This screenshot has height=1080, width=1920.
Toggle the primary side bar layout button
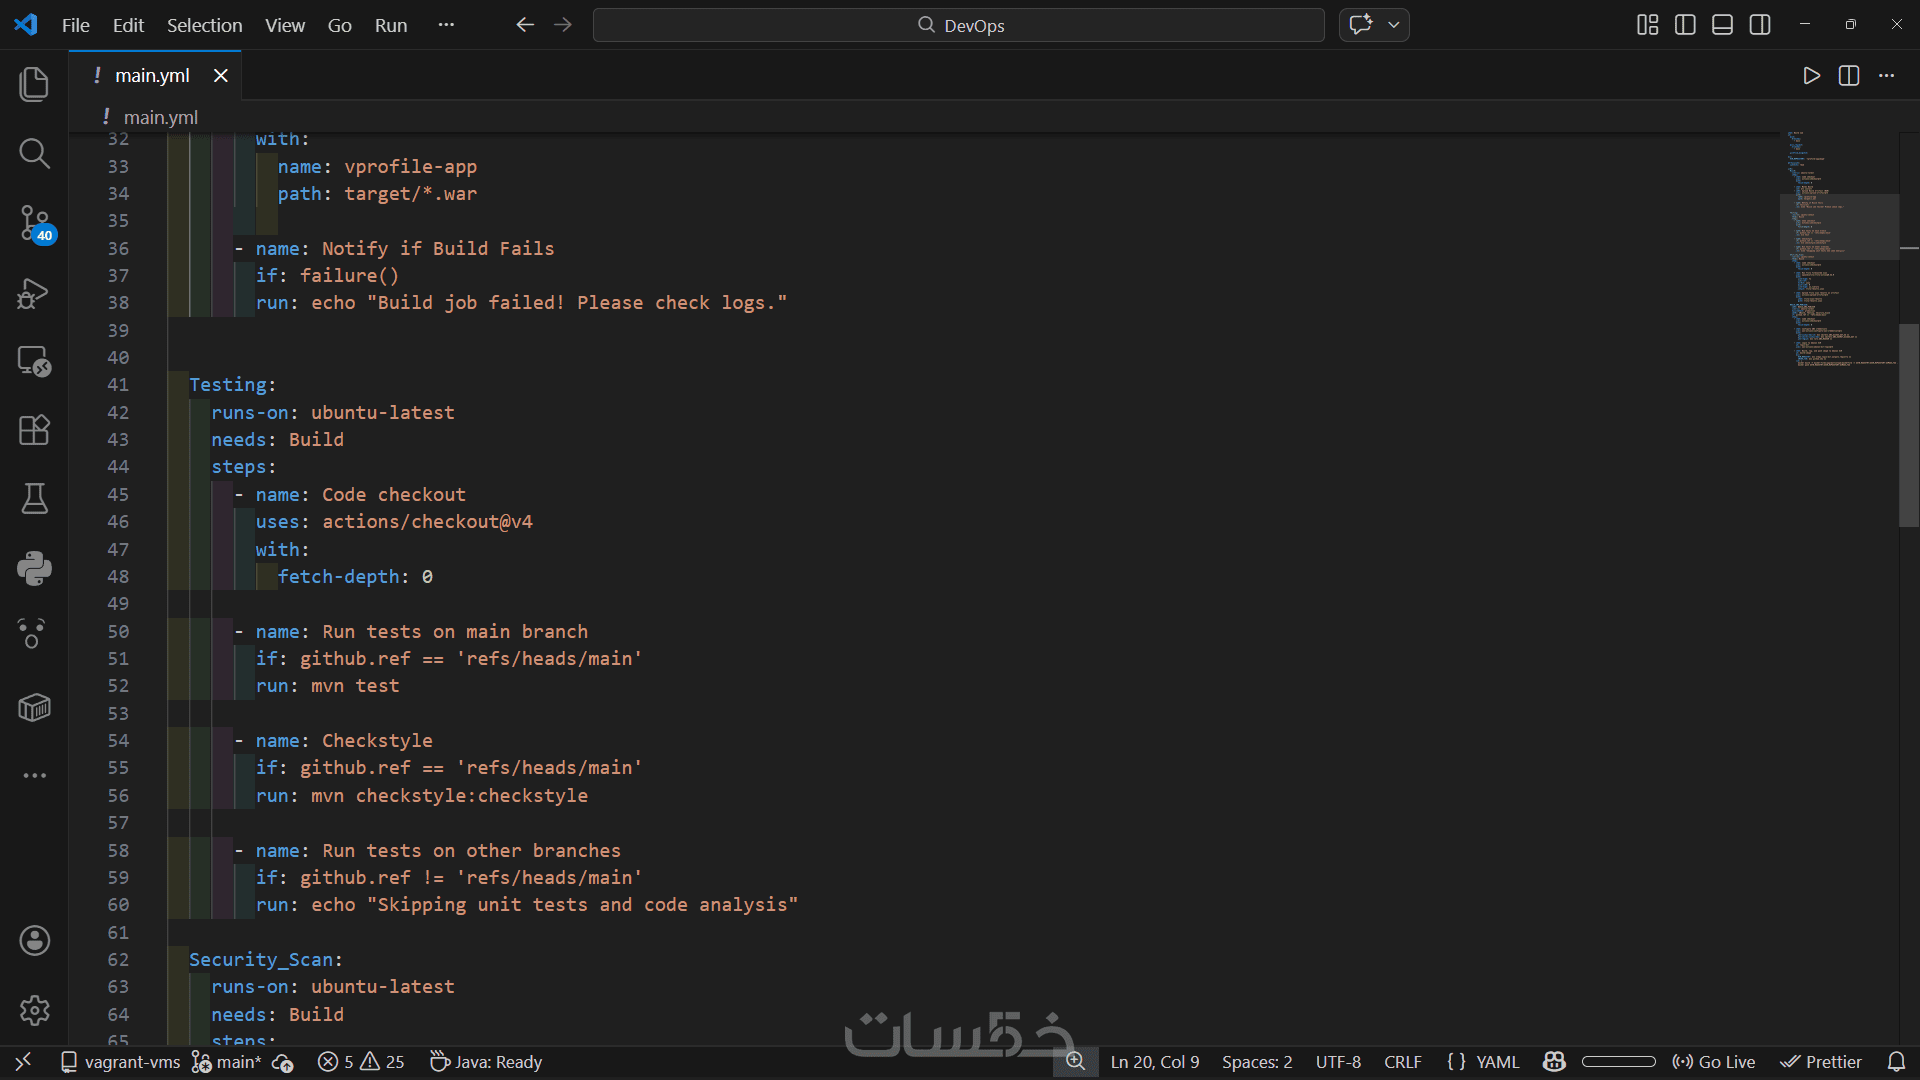pos(1685,25)
